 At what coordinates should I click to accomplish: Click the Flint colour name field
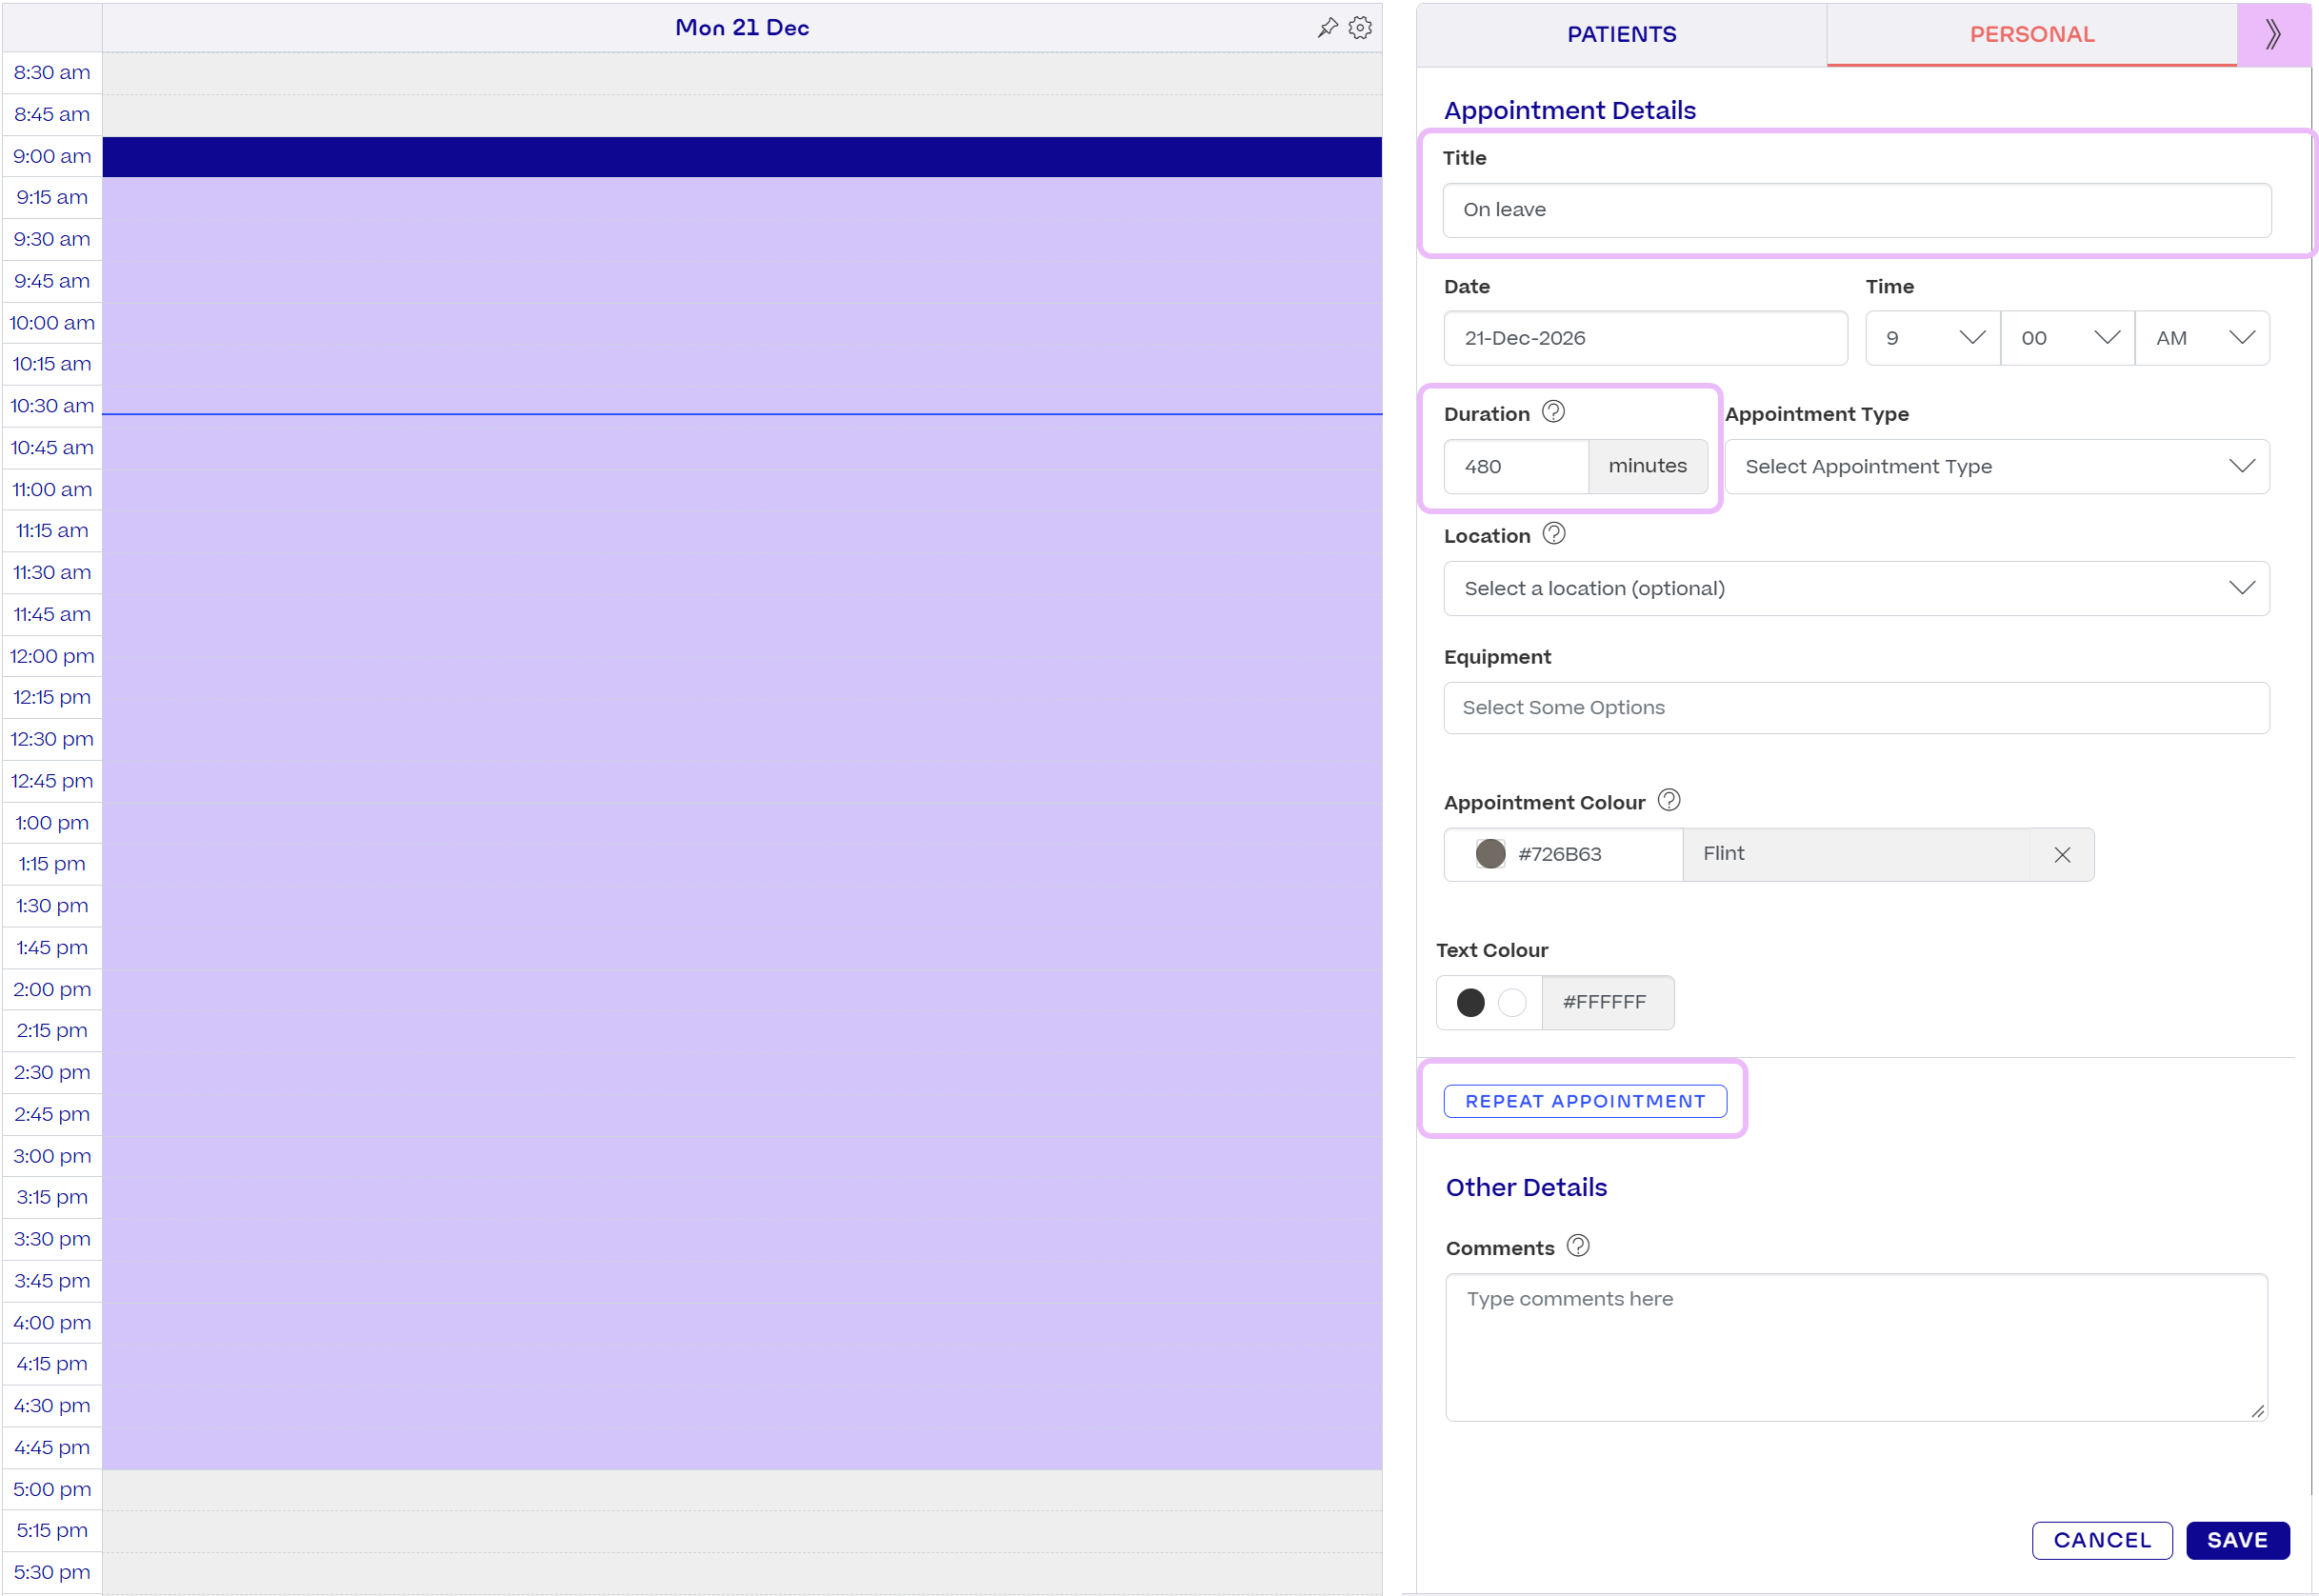pos(1856,854)
